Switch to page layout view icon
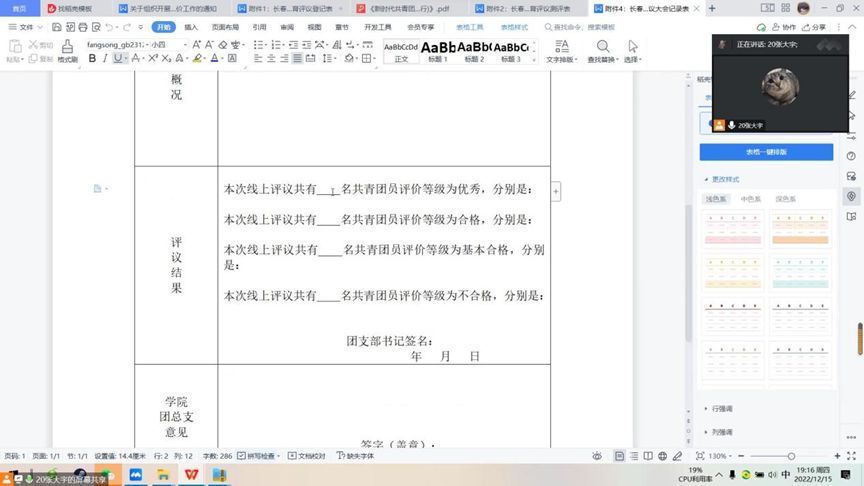This screenshot has height=486, width=864. click(x=619, y=456)
